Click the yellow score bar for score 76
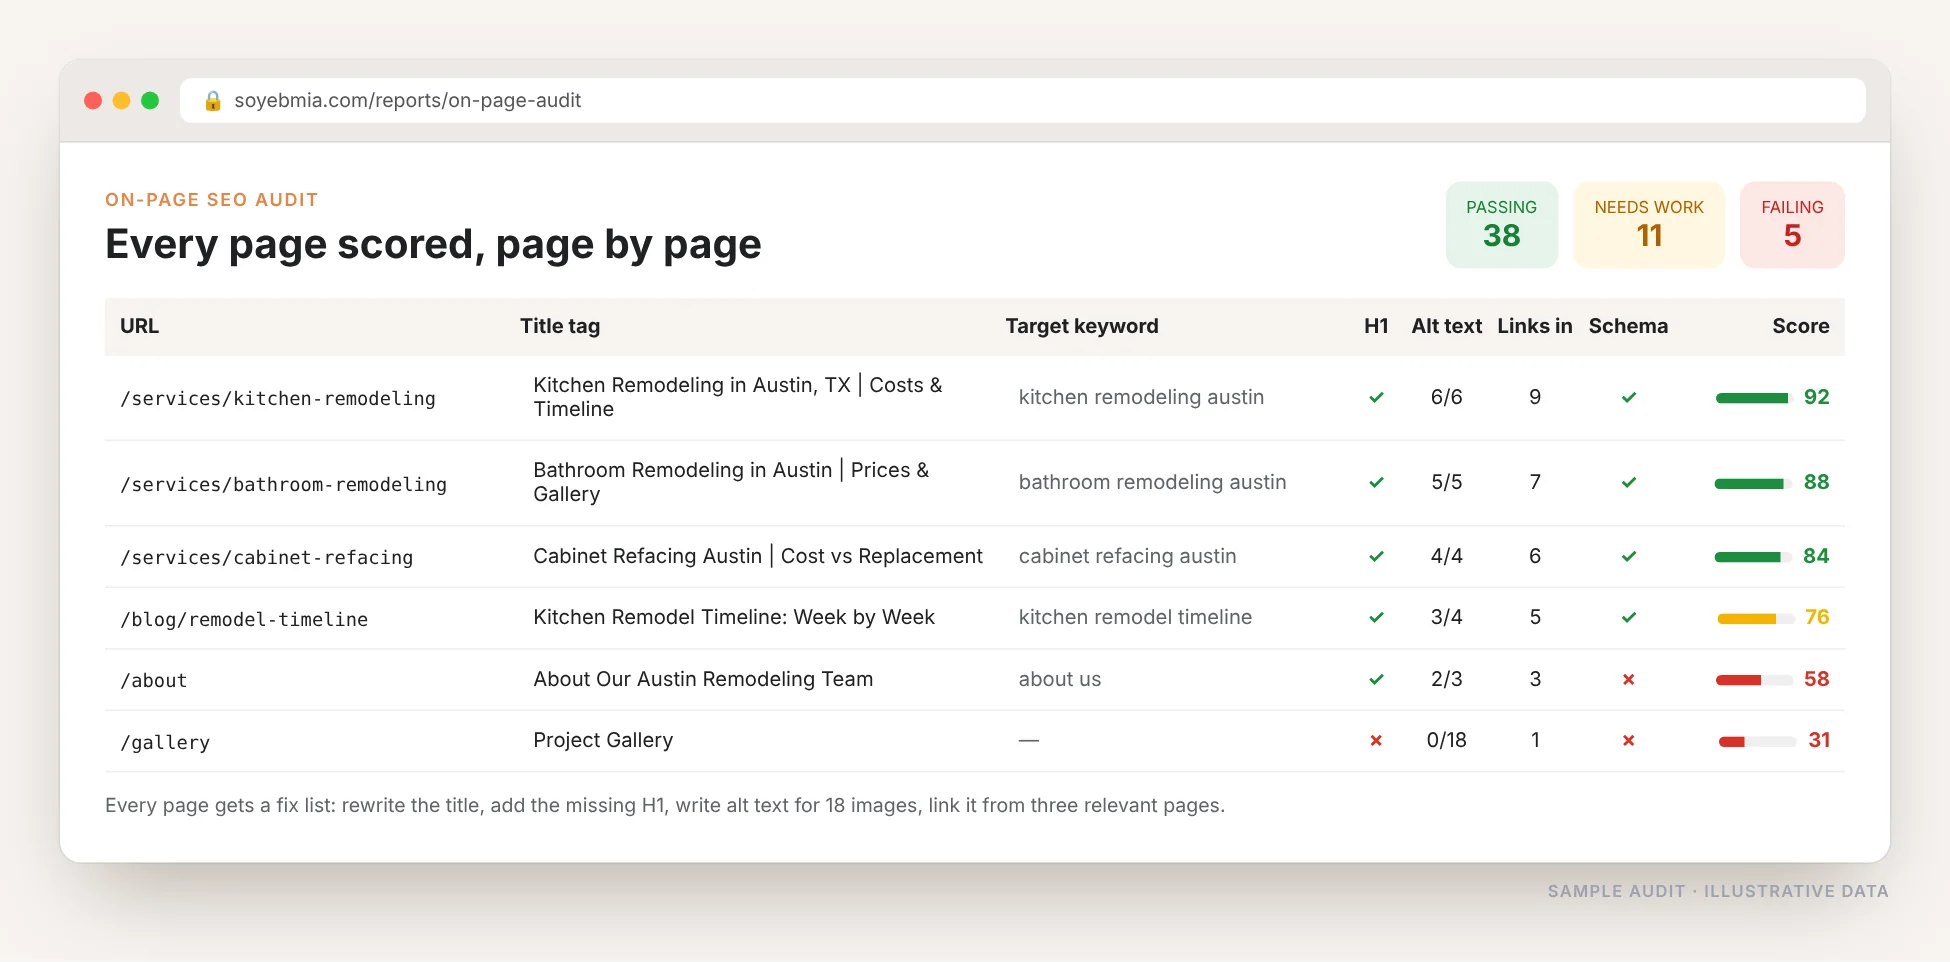1950x962 pixels. click(x=1755, y=619)
